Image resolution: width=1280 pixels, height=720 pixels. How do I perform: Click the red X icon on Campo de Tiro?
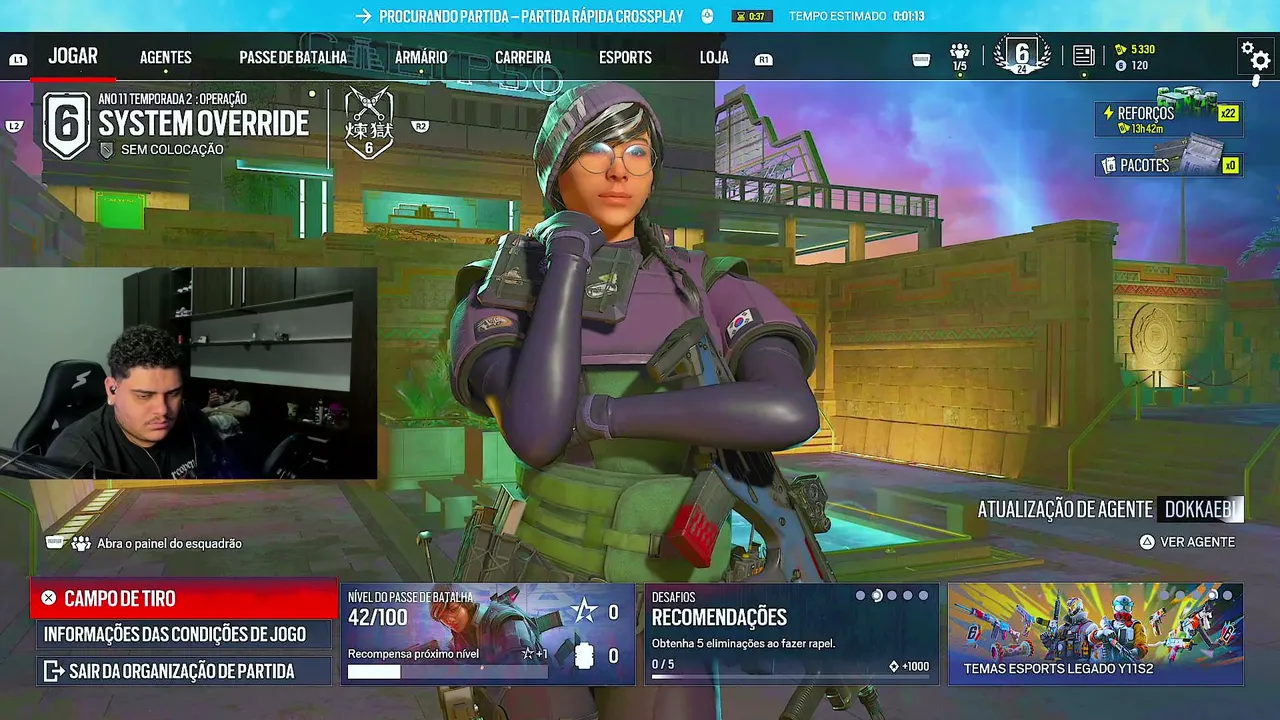48,598
